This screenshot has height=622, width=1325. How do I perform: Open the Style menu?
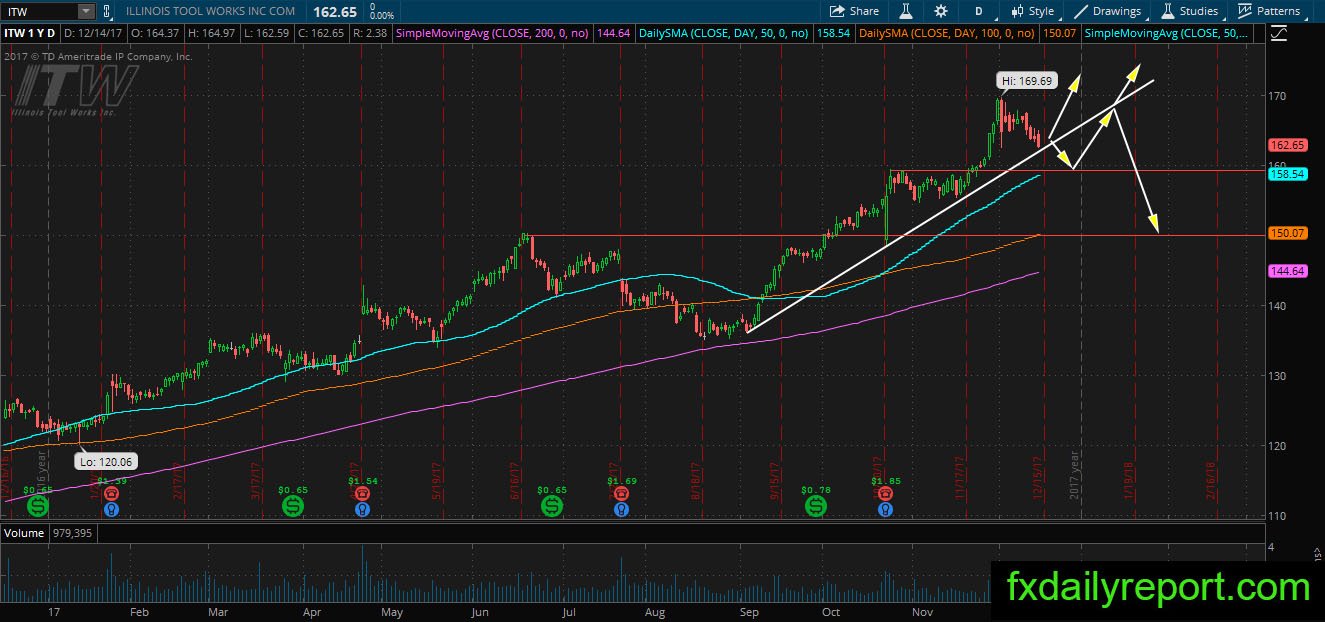(1032, 11)
